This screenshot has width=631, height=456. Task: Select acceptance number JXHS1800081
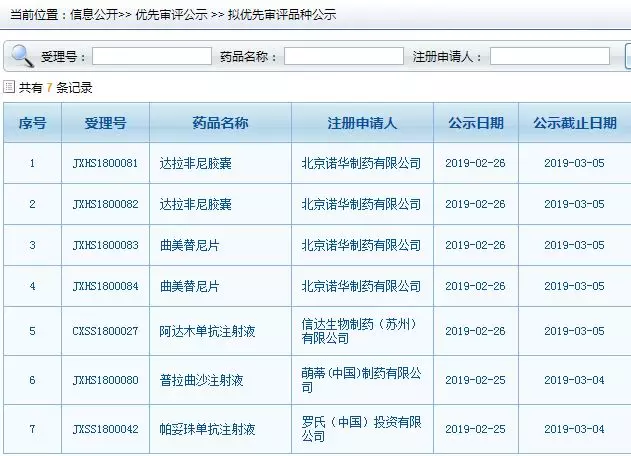pyautogui.click(x=105, y=163)
